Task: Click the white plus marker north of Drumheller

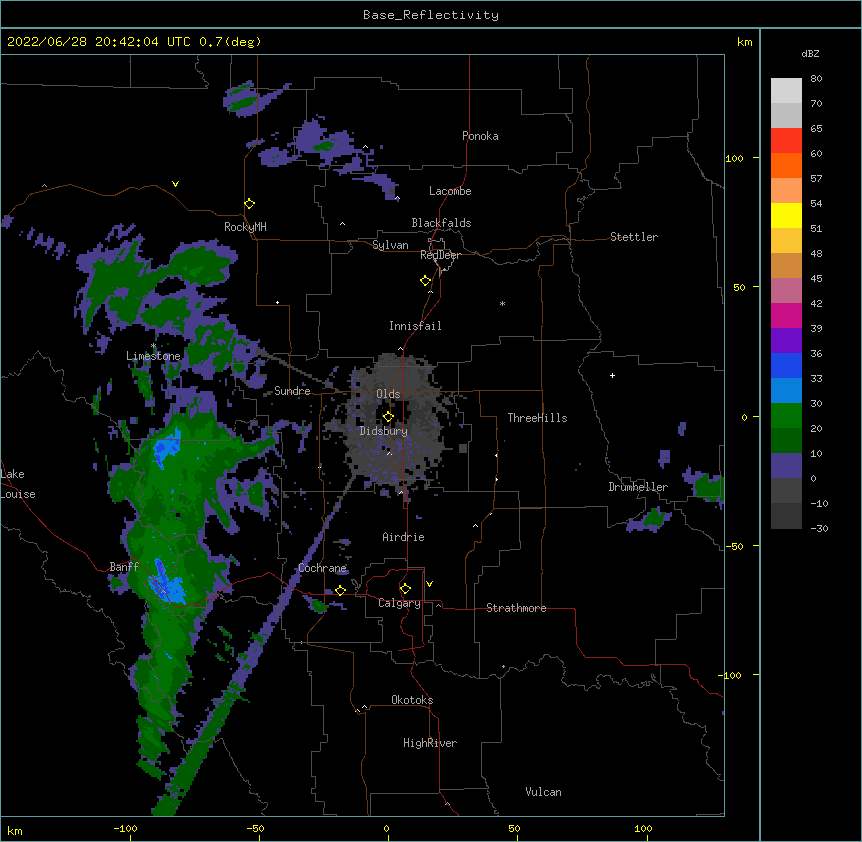Action: point(612,375)
